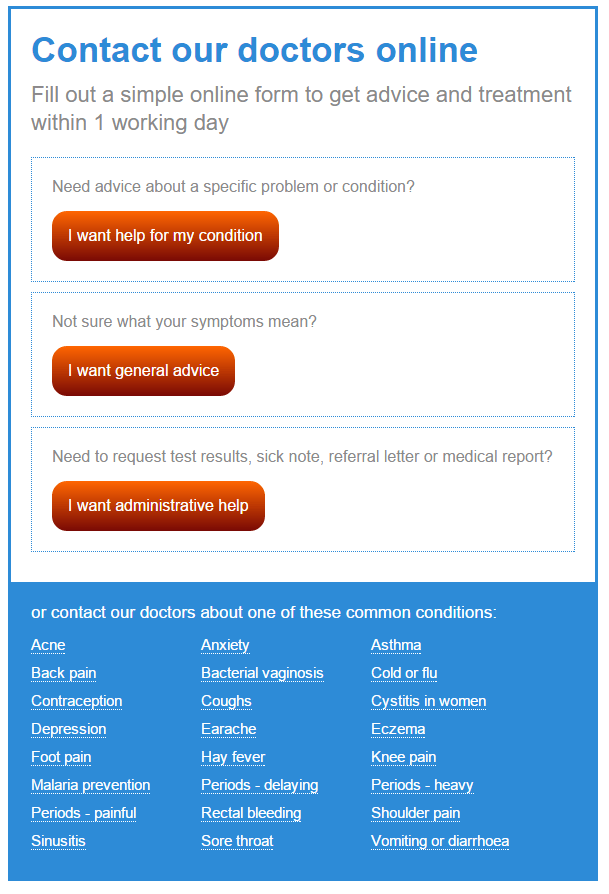Open the Bacterial vaginosis link
Screen dimensions: 609x894
tap(262, 673)
